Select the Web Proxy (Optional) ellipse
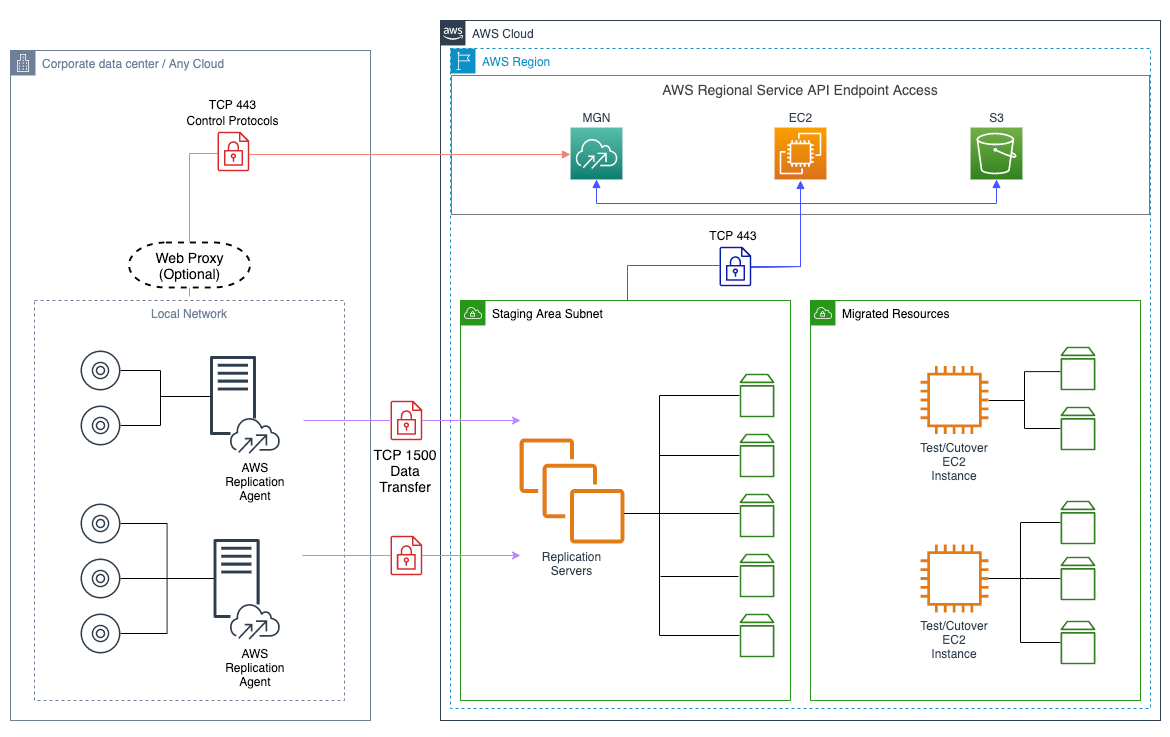The height and width of the screenshot is (737, 1170). pos(189,265)
